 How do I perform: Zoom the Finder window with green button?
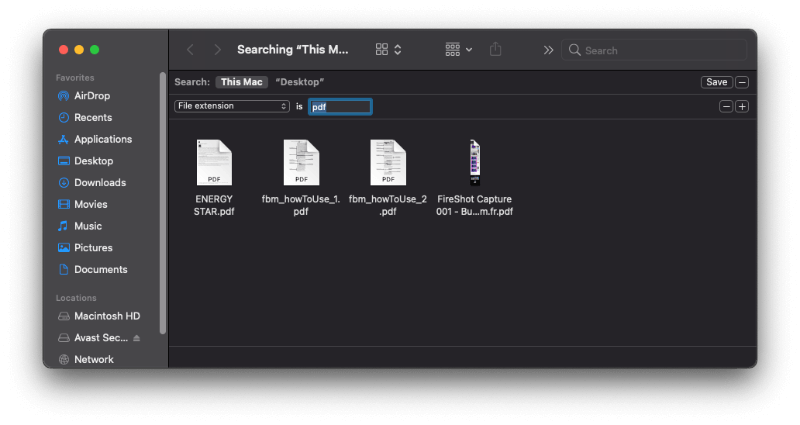(94, 49)
